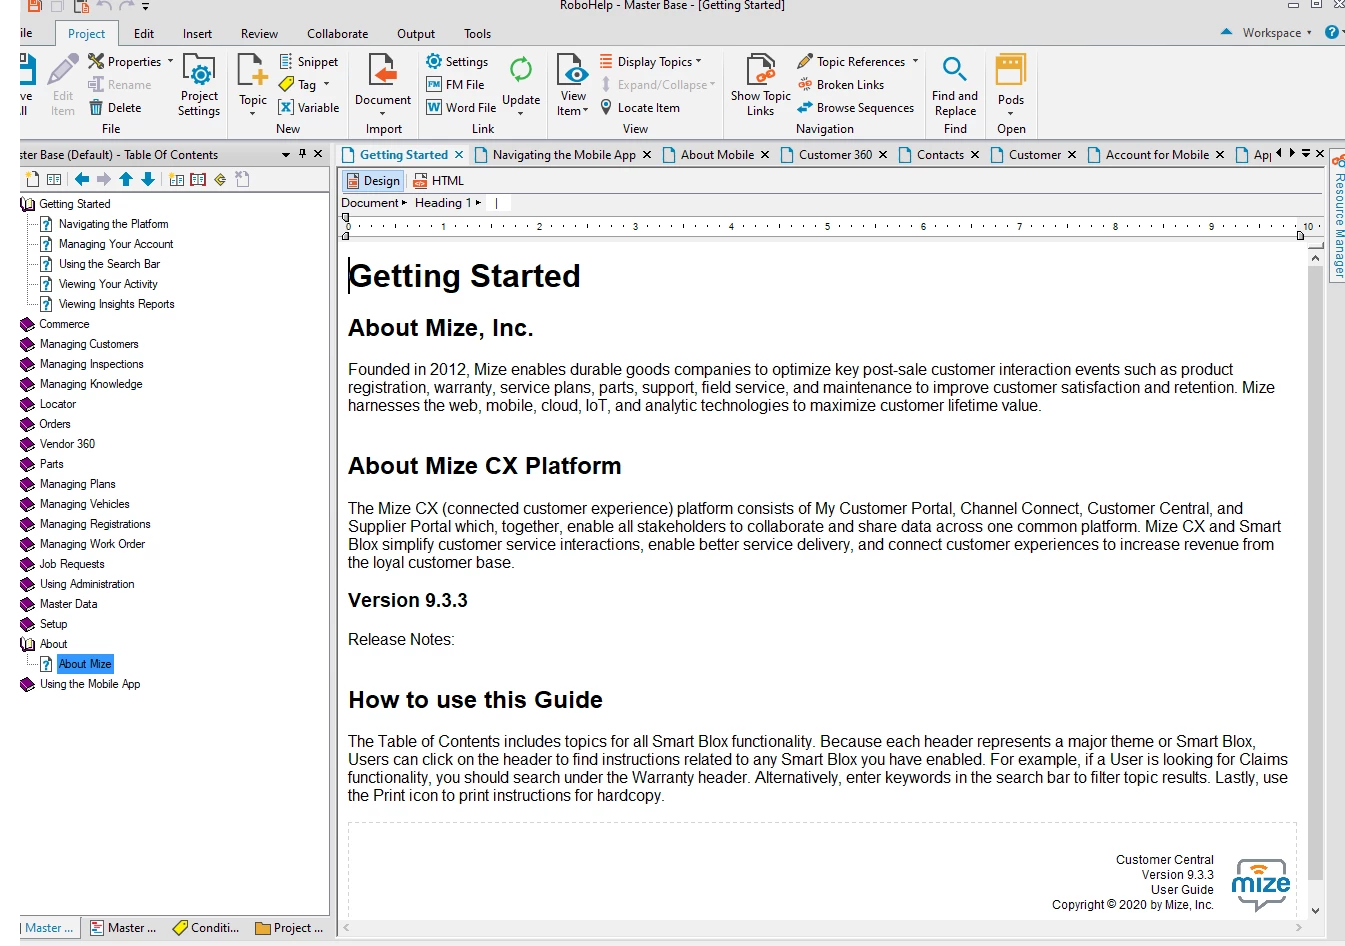Image resolution: width=1345 pixels, height=946 pixels.
Task: Click the yellow auto-create TOC icon
Action: (220, 179)
